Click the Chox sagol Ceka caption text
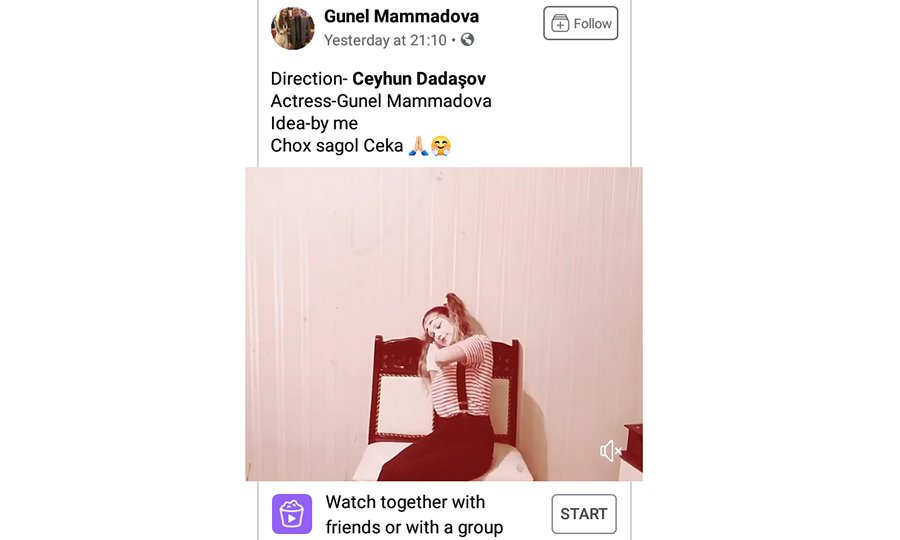900x540 pixels. point(336,146)
